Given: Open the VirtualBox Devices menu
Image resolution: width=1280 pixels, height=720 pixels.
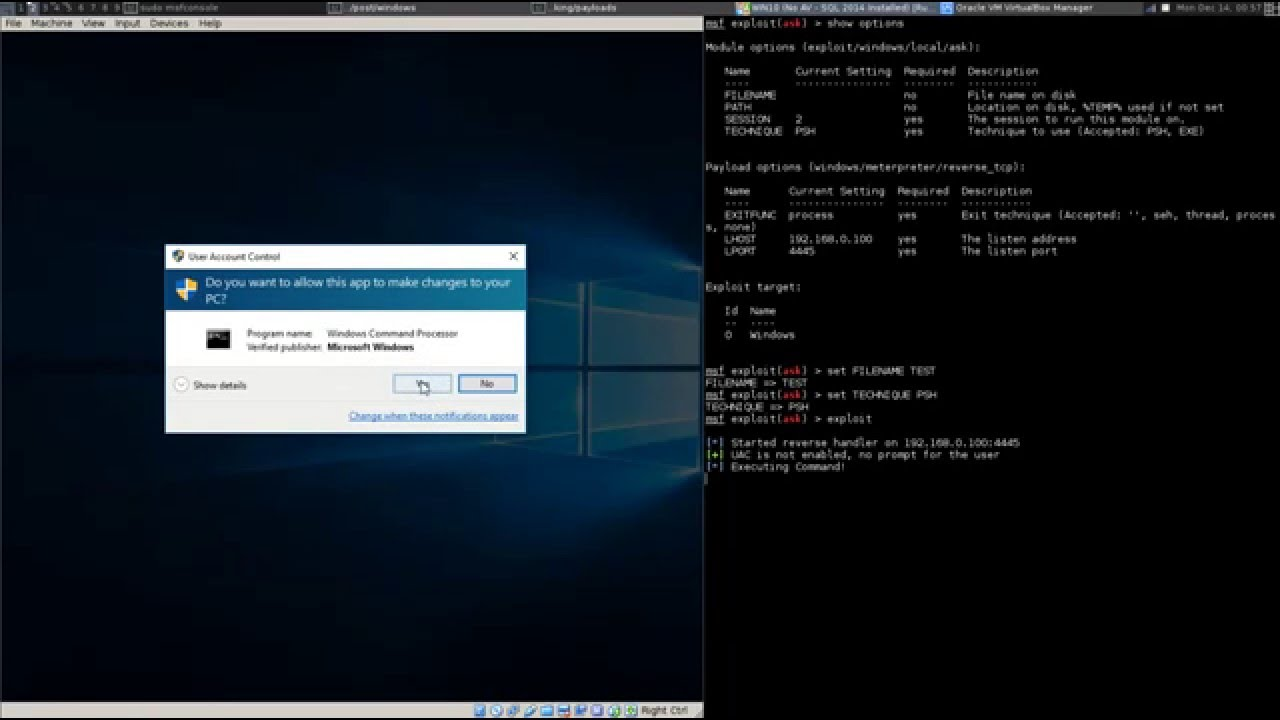Looking at the screenshot, I should pos(169,23).
